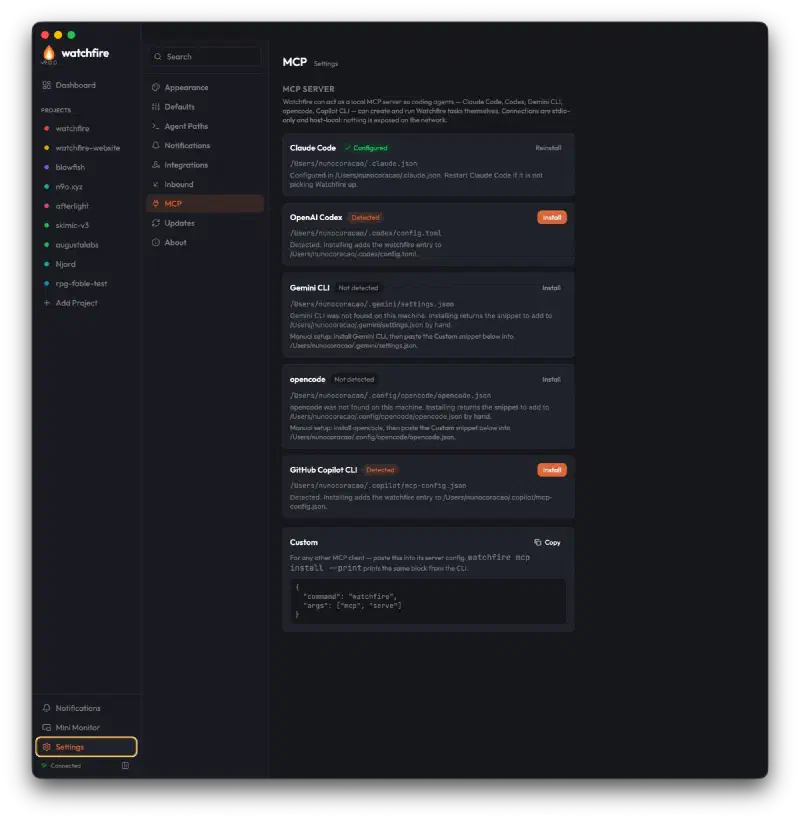Open the Updates settings section
The width and height of the screenshot is (800, 821).
click(205, 223)
